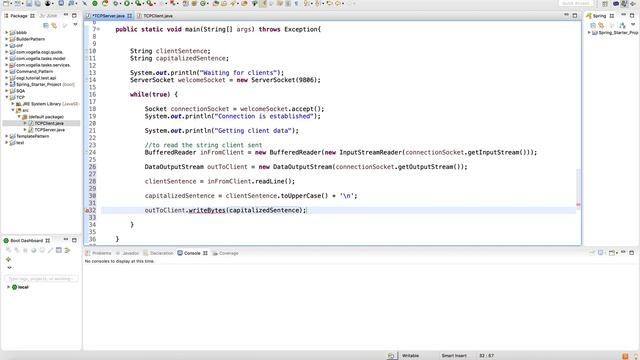
Task: Close the TCPServer.java editor tab
Action: pos(129,16)
